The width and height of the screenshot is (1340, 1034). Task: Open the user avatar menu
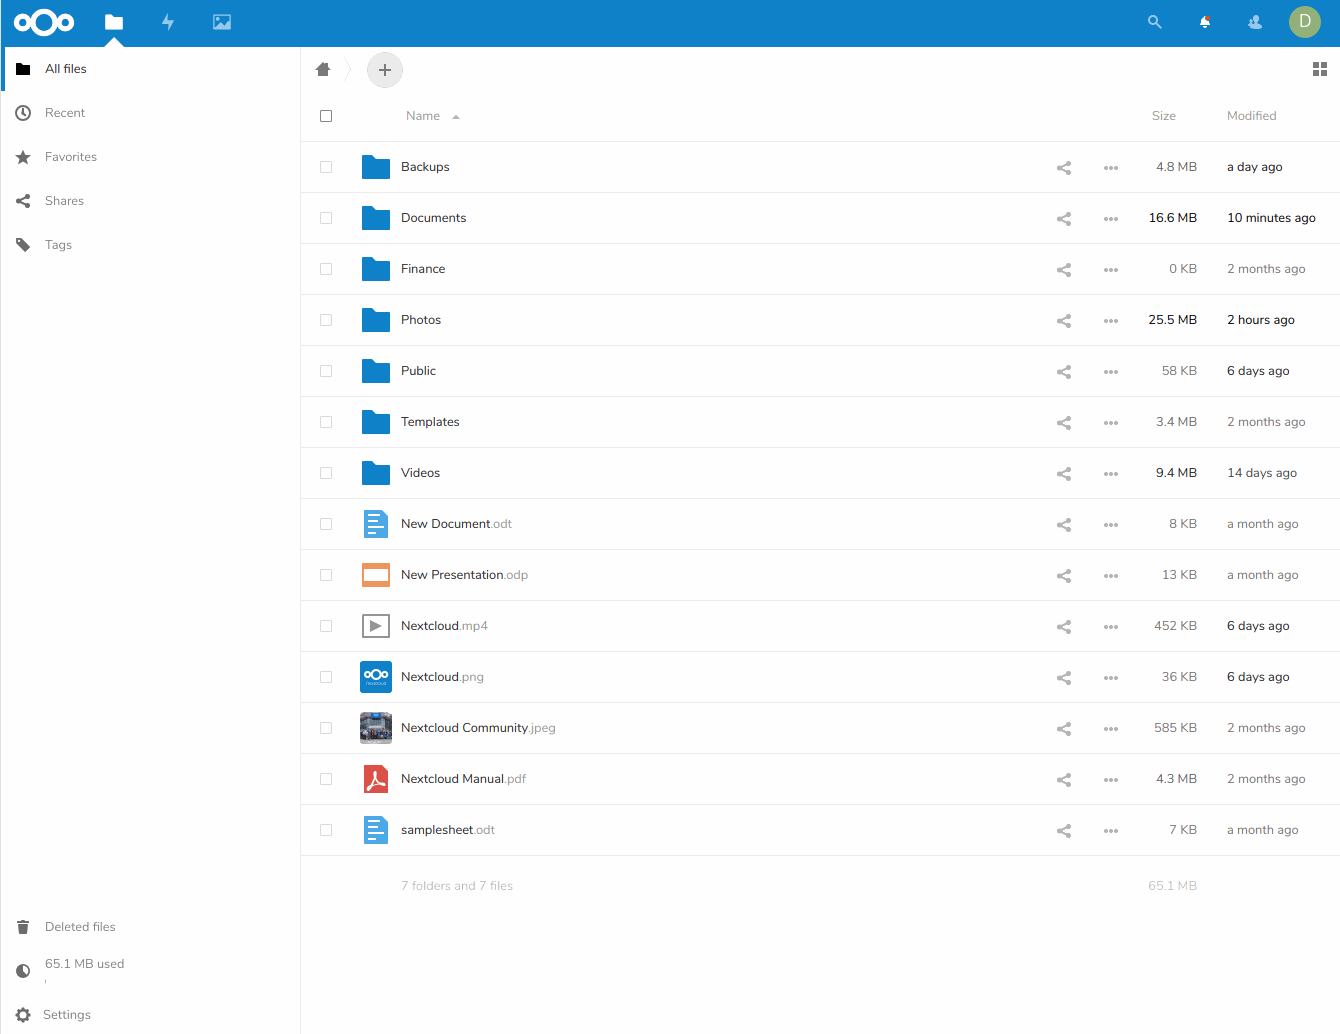tap(1304, 21)
